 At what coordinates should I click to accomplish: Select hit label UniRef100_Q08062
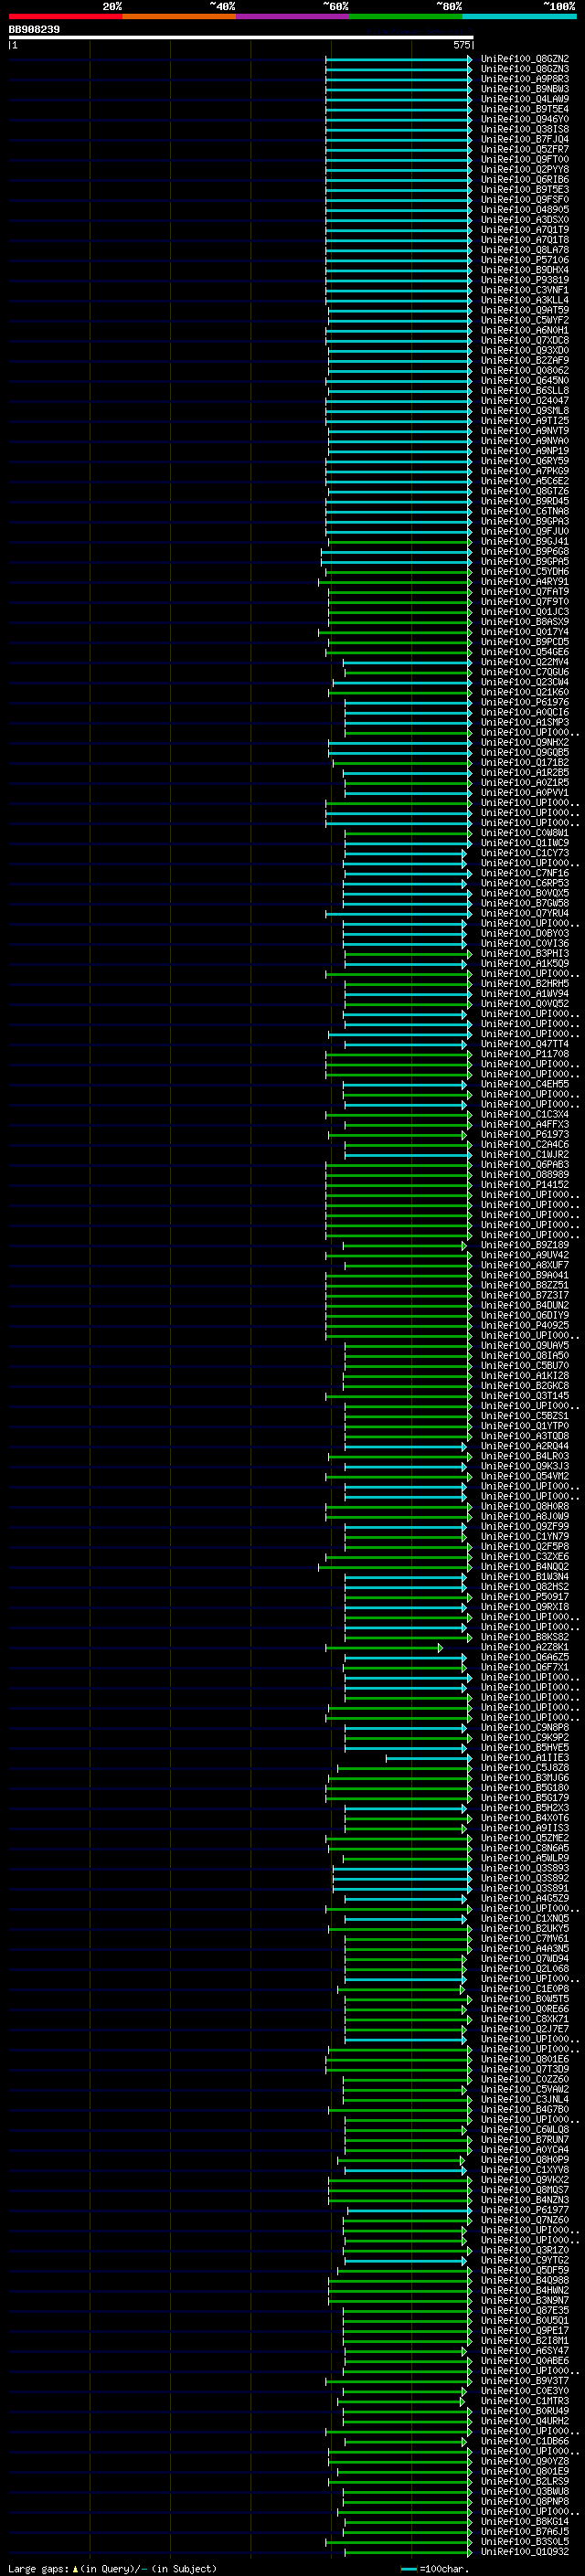pyautogui.click(x=525, y=370)
